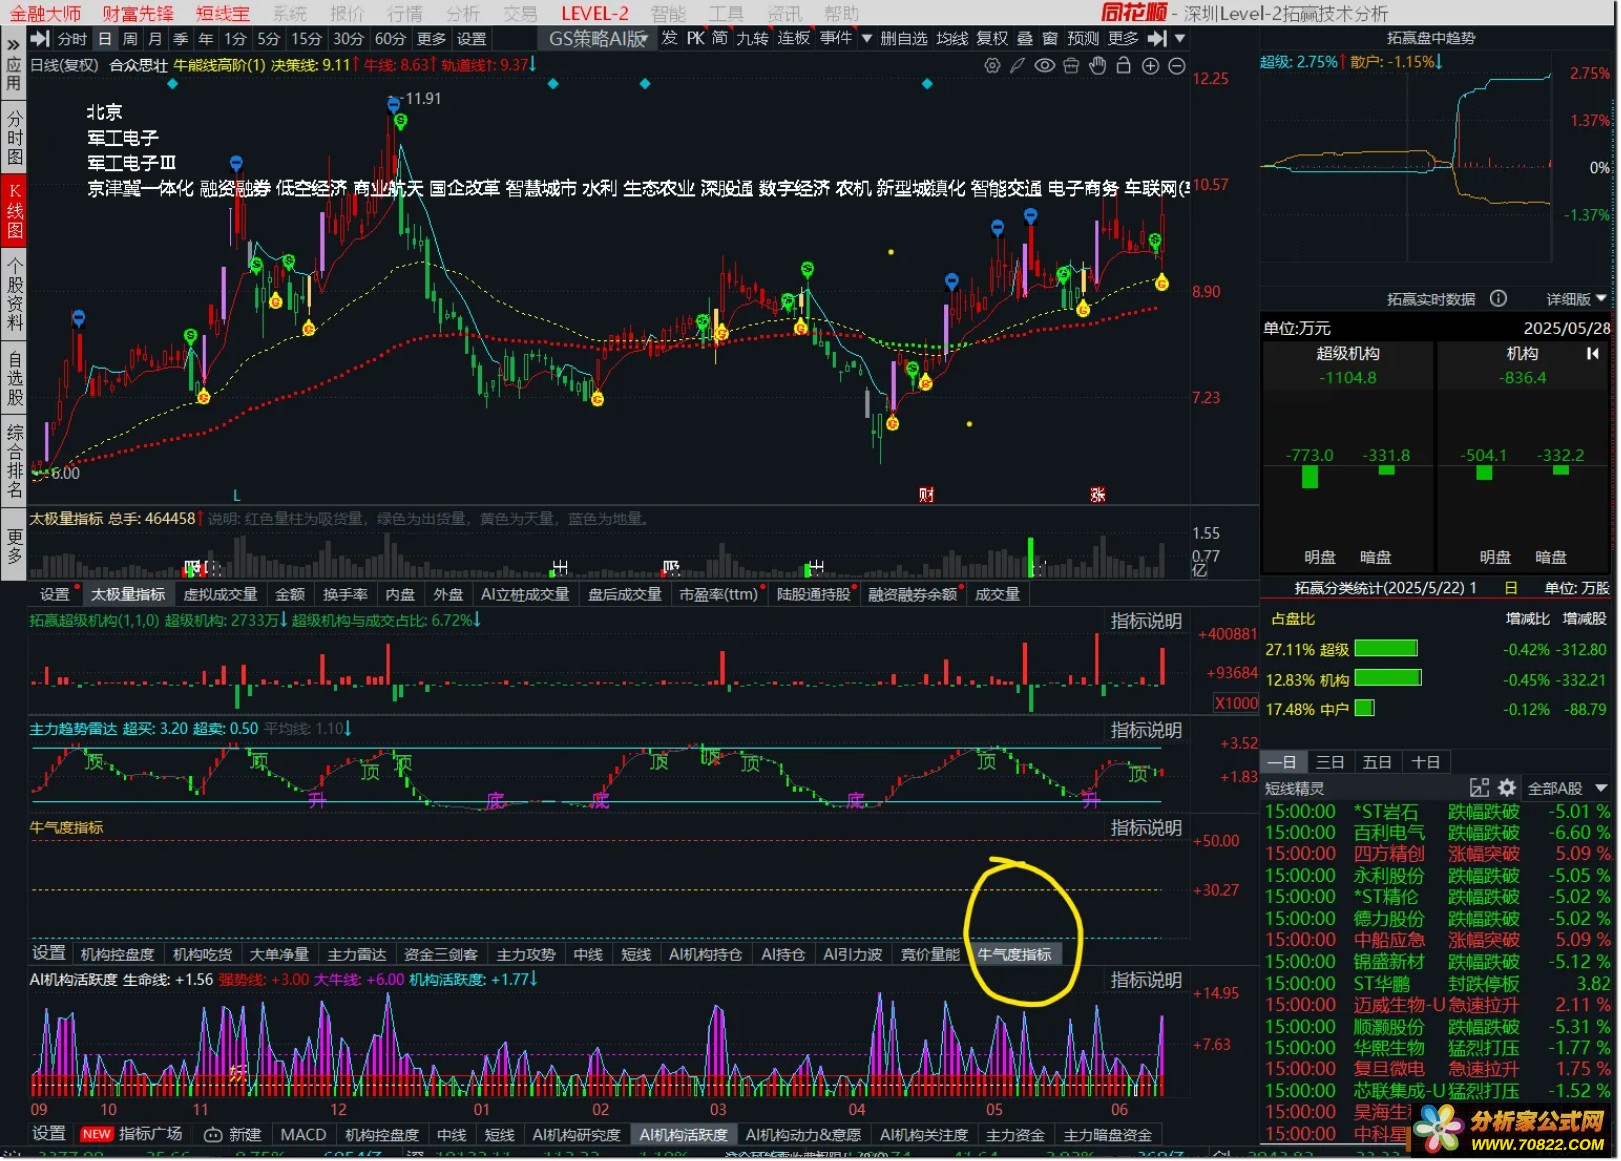Open 指标广场 with NEW badge
The height and width of the screenshot is (1161, 1621).
(x=132, y=1133)
